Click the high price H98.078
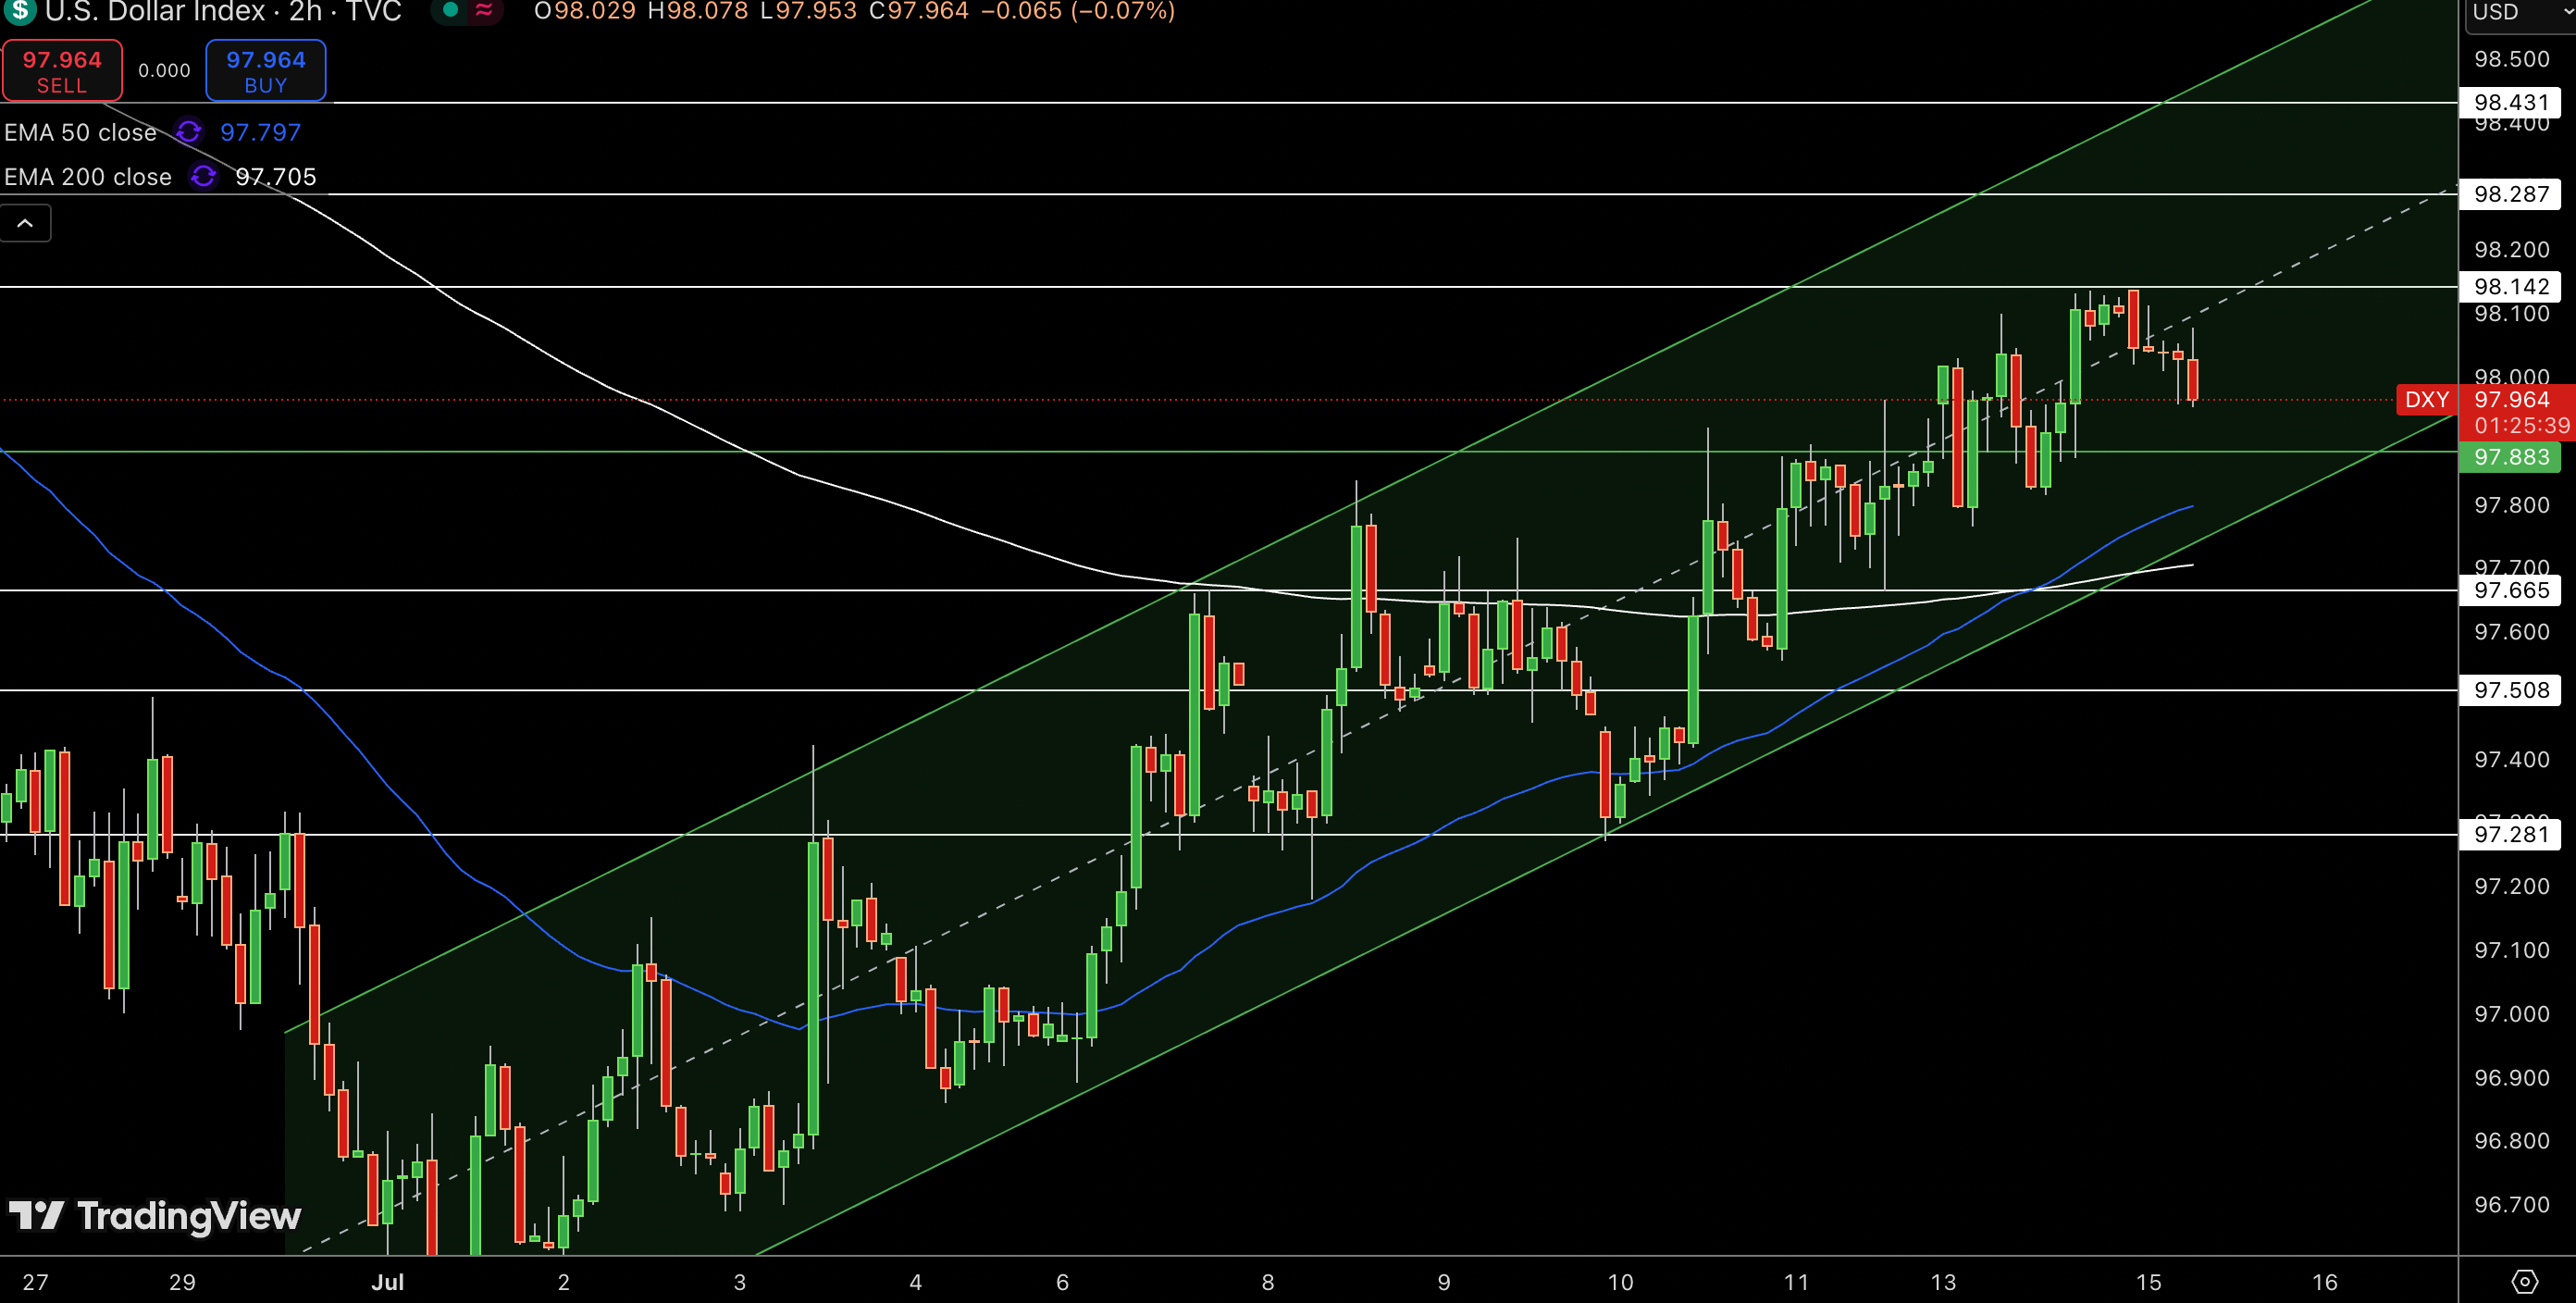Image resolution: width=2576 pixels, height=1303 pixels. pos(696,11)
